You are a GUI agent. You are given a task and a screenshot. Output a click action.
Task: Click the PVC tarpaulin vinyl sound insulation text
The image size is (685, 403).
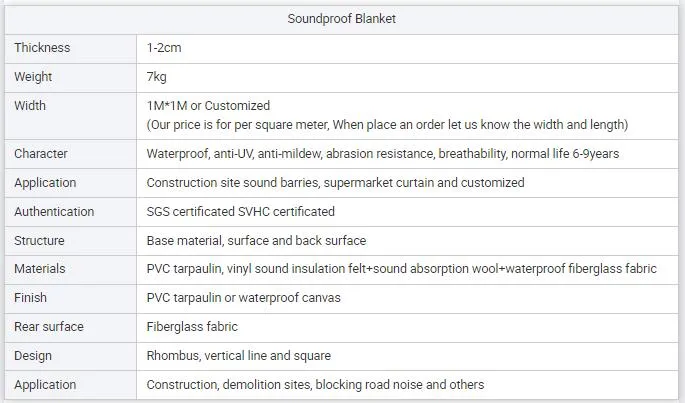[x=401, y=269]
